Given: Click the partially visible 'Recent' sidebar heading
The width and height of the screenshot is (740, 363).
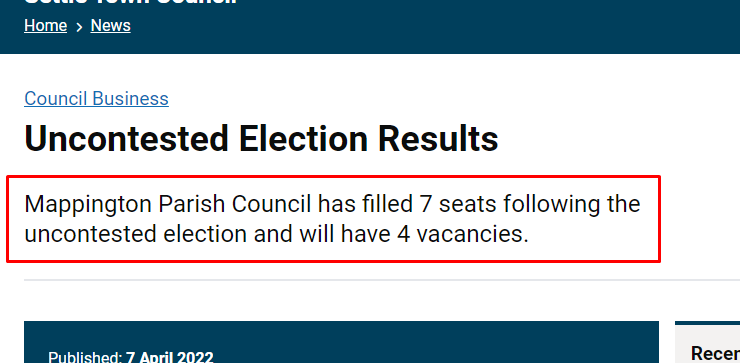Looking at the screenshot, I should point(715,353).
